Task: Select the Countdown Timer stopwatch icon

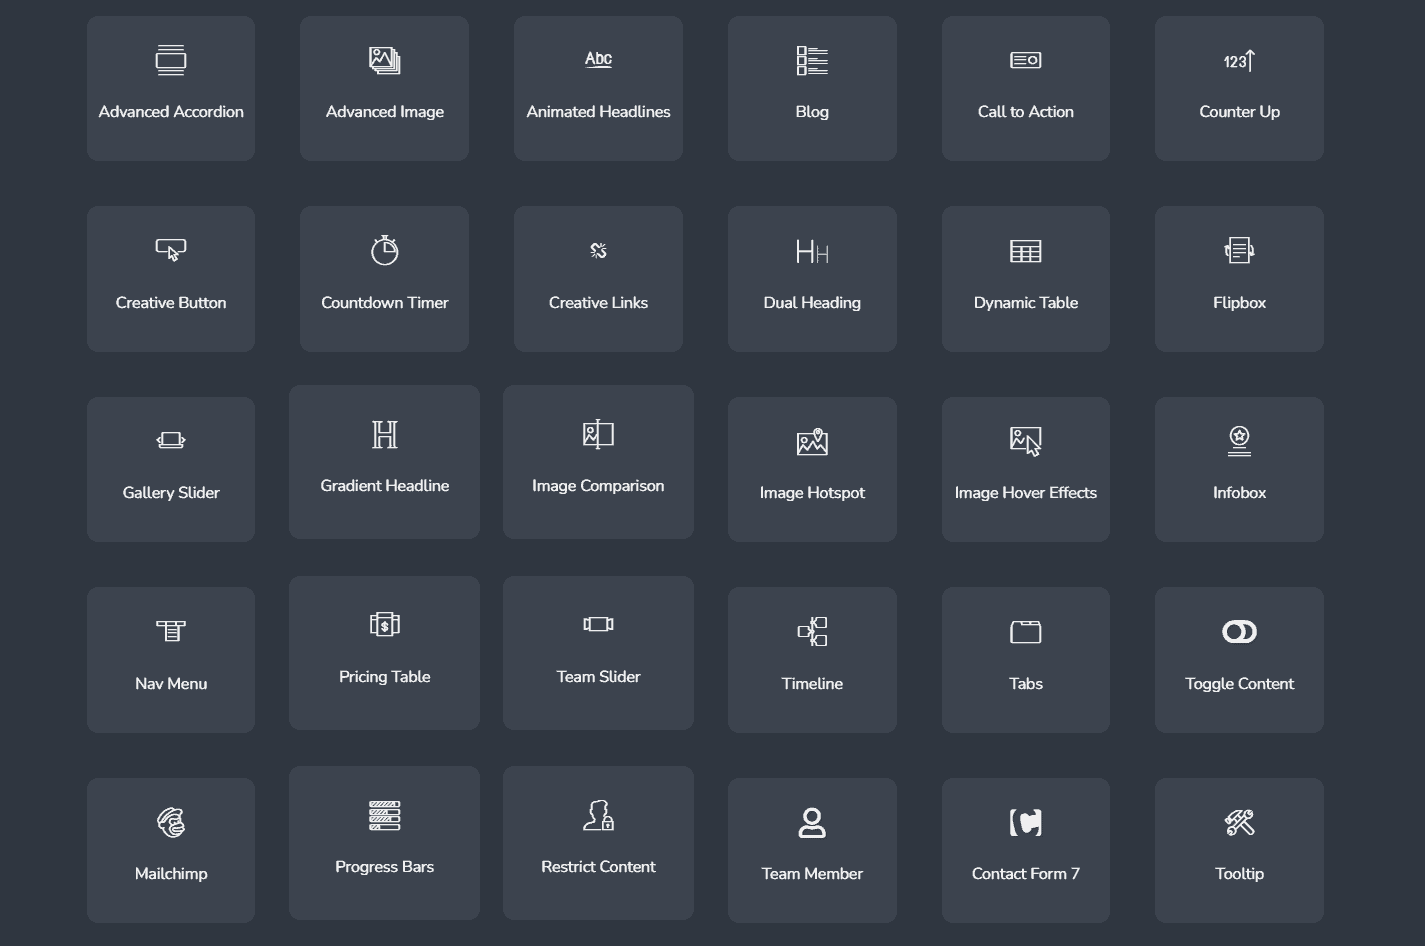Action: [x=385, y=251]
